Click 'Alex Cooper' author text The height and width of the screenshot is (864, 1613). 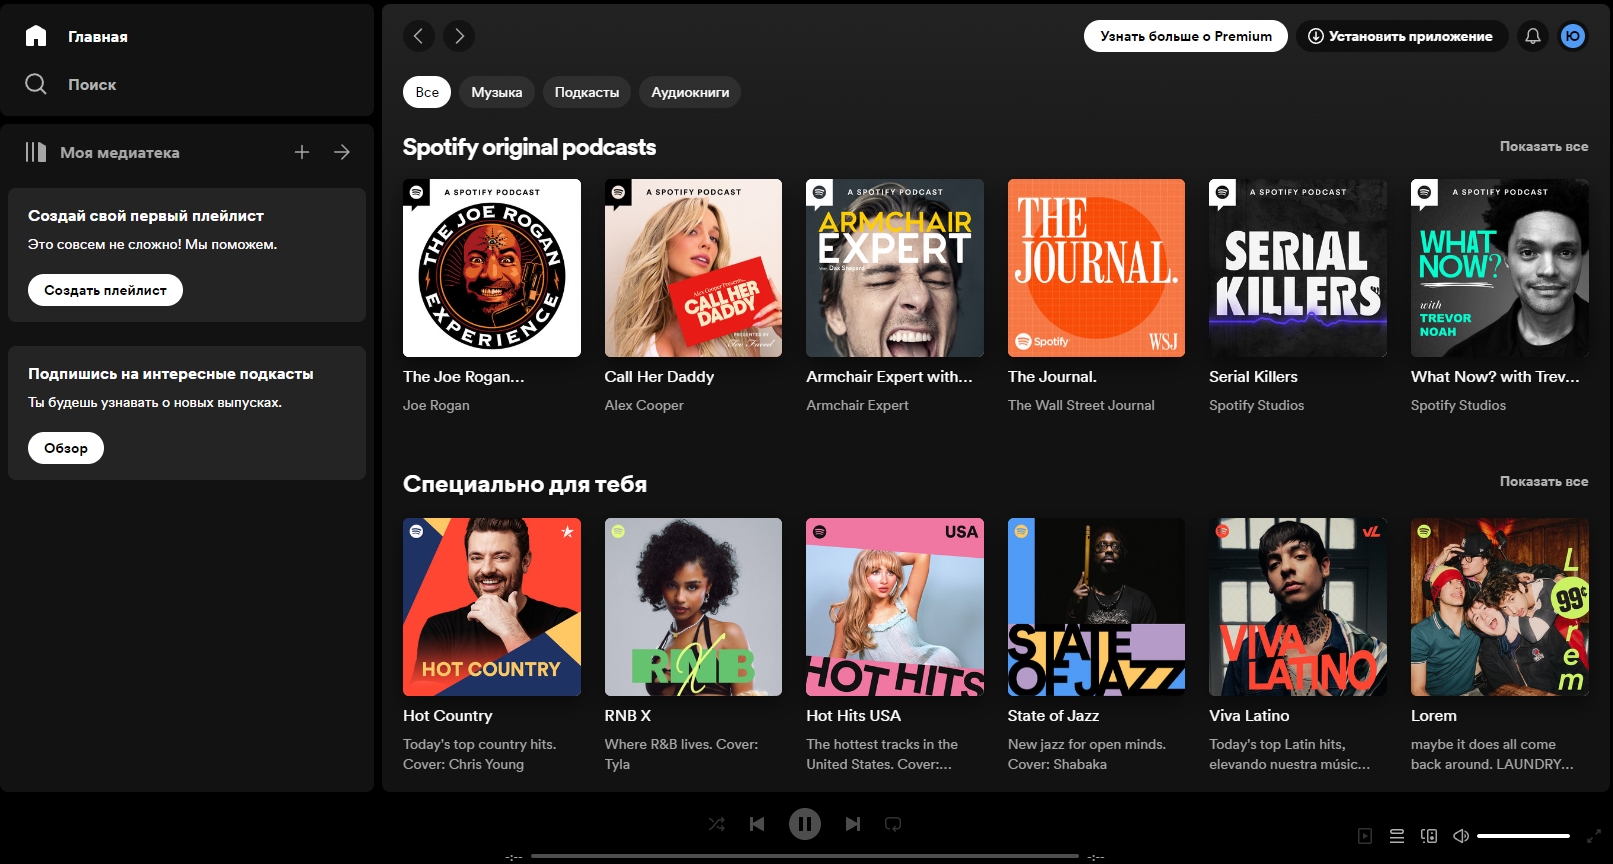coord(644,405)
